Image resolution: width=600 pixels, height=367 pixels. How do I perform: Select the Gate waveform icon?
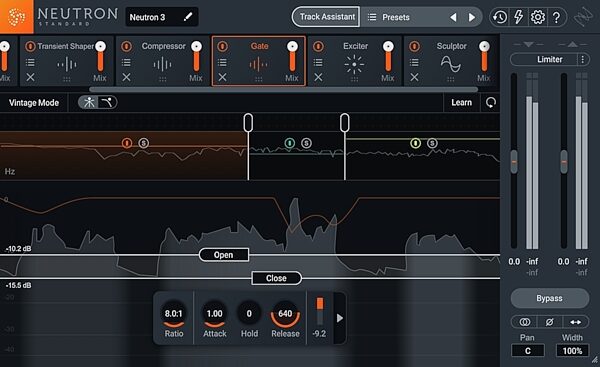click(x=259, y=64)
